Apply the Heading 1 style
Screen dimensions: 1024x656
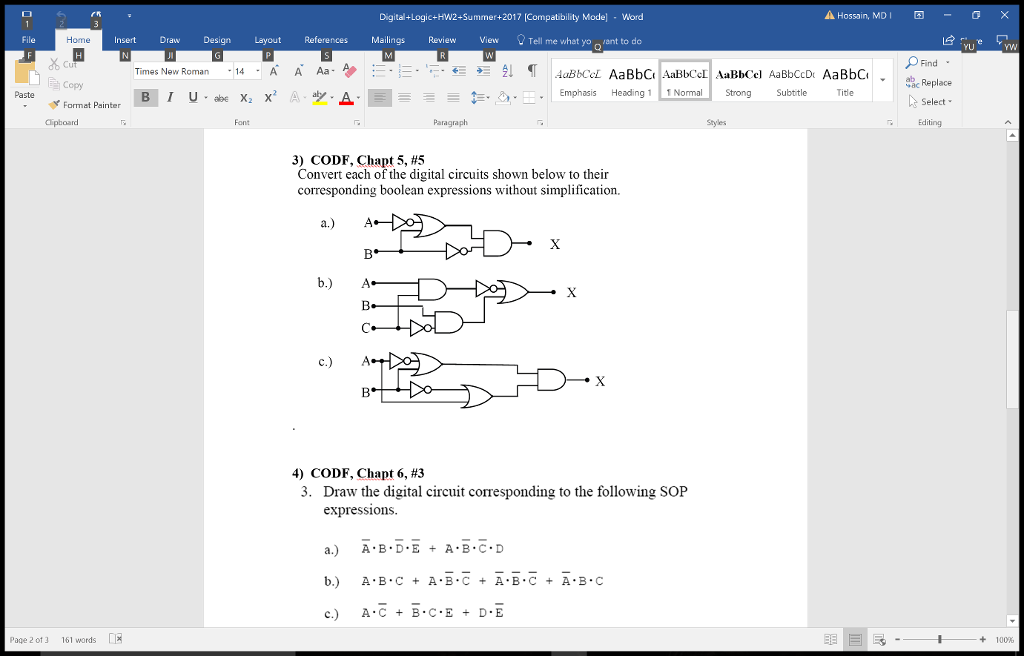coord(632,80)
